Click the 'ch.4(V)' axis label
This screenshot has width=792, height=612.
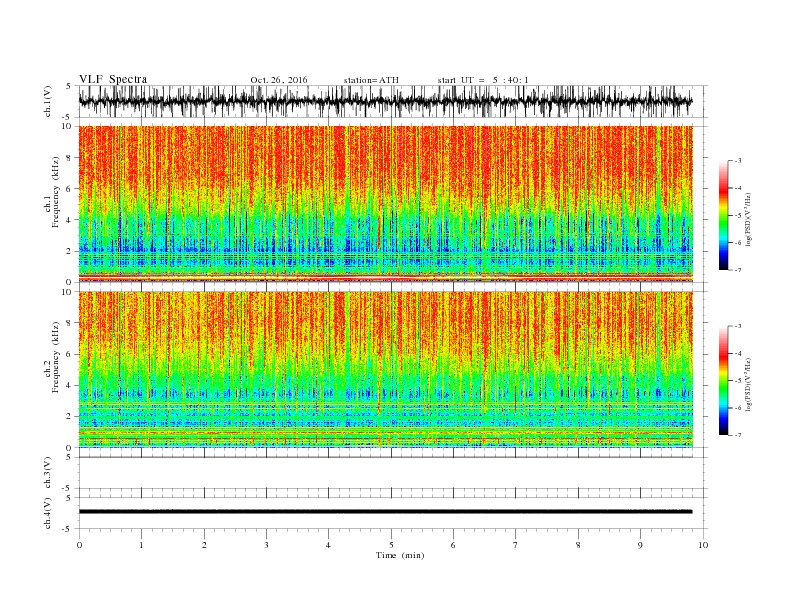pyautogui.click(x=48, y=513)
